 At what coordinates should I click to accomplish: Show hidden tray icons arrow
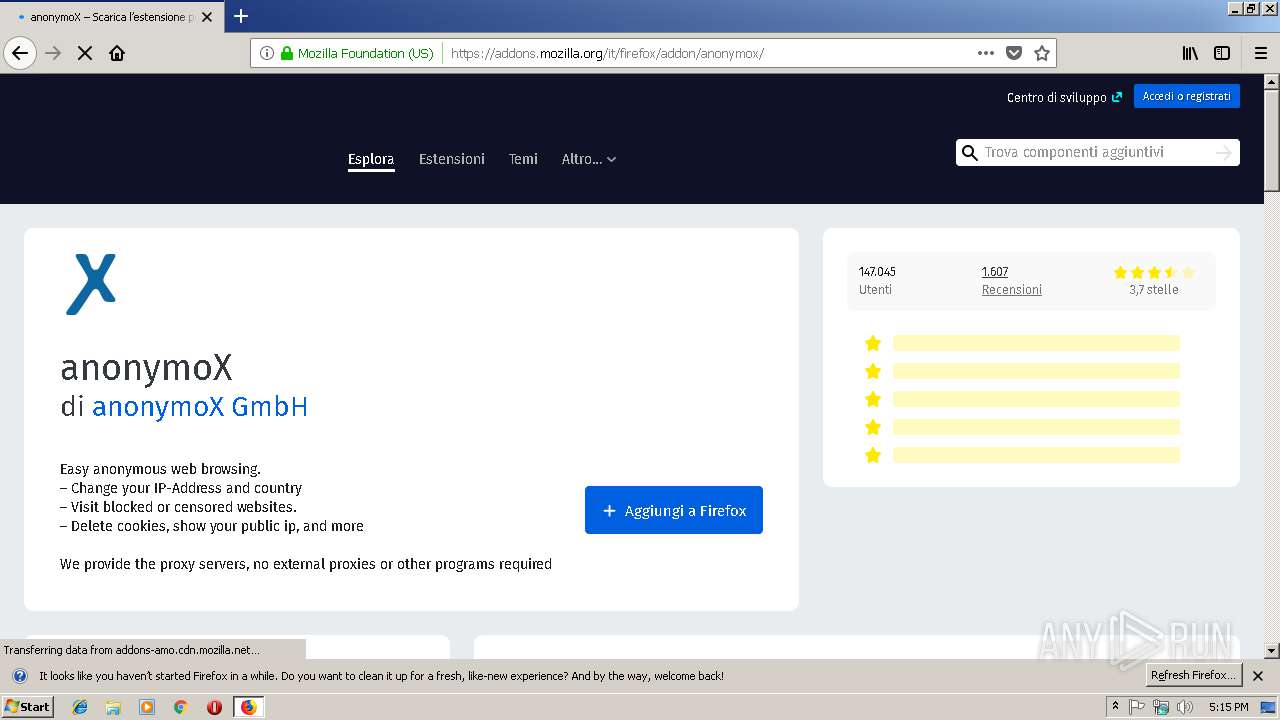[x=1115, y=707]
